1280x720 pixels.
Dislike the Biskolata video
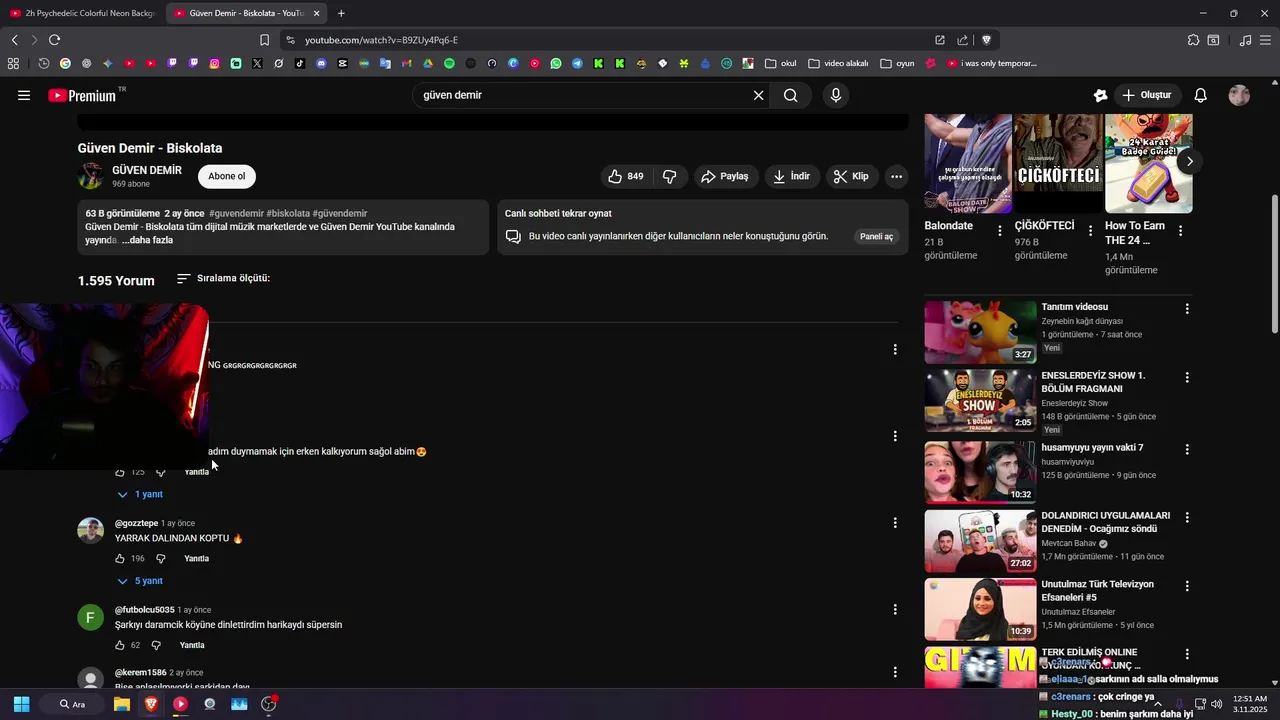[x=670, y=176]
